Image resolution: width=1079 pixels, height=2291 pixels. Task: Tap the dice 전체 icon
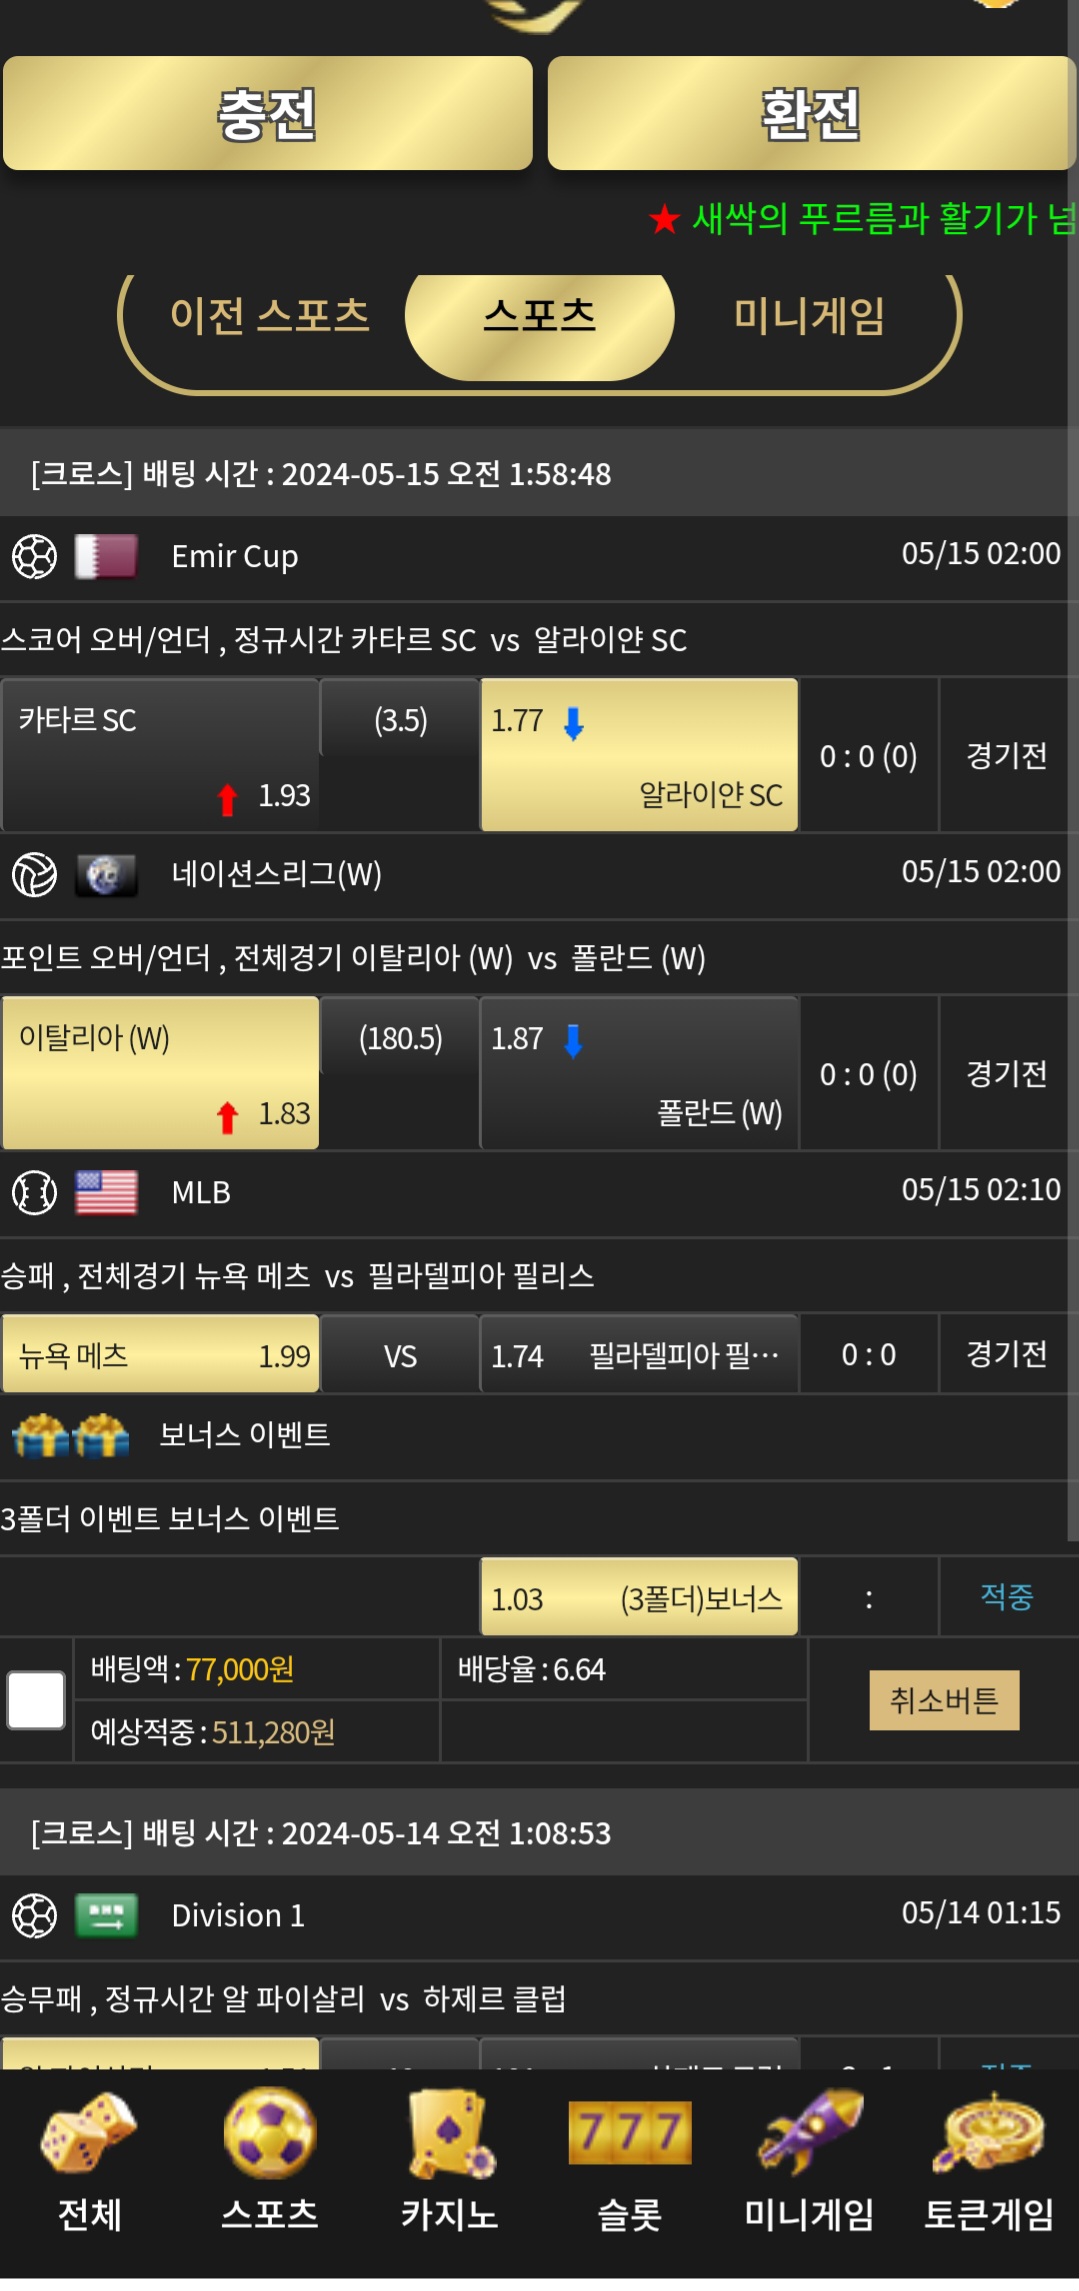coord(88,2134)
